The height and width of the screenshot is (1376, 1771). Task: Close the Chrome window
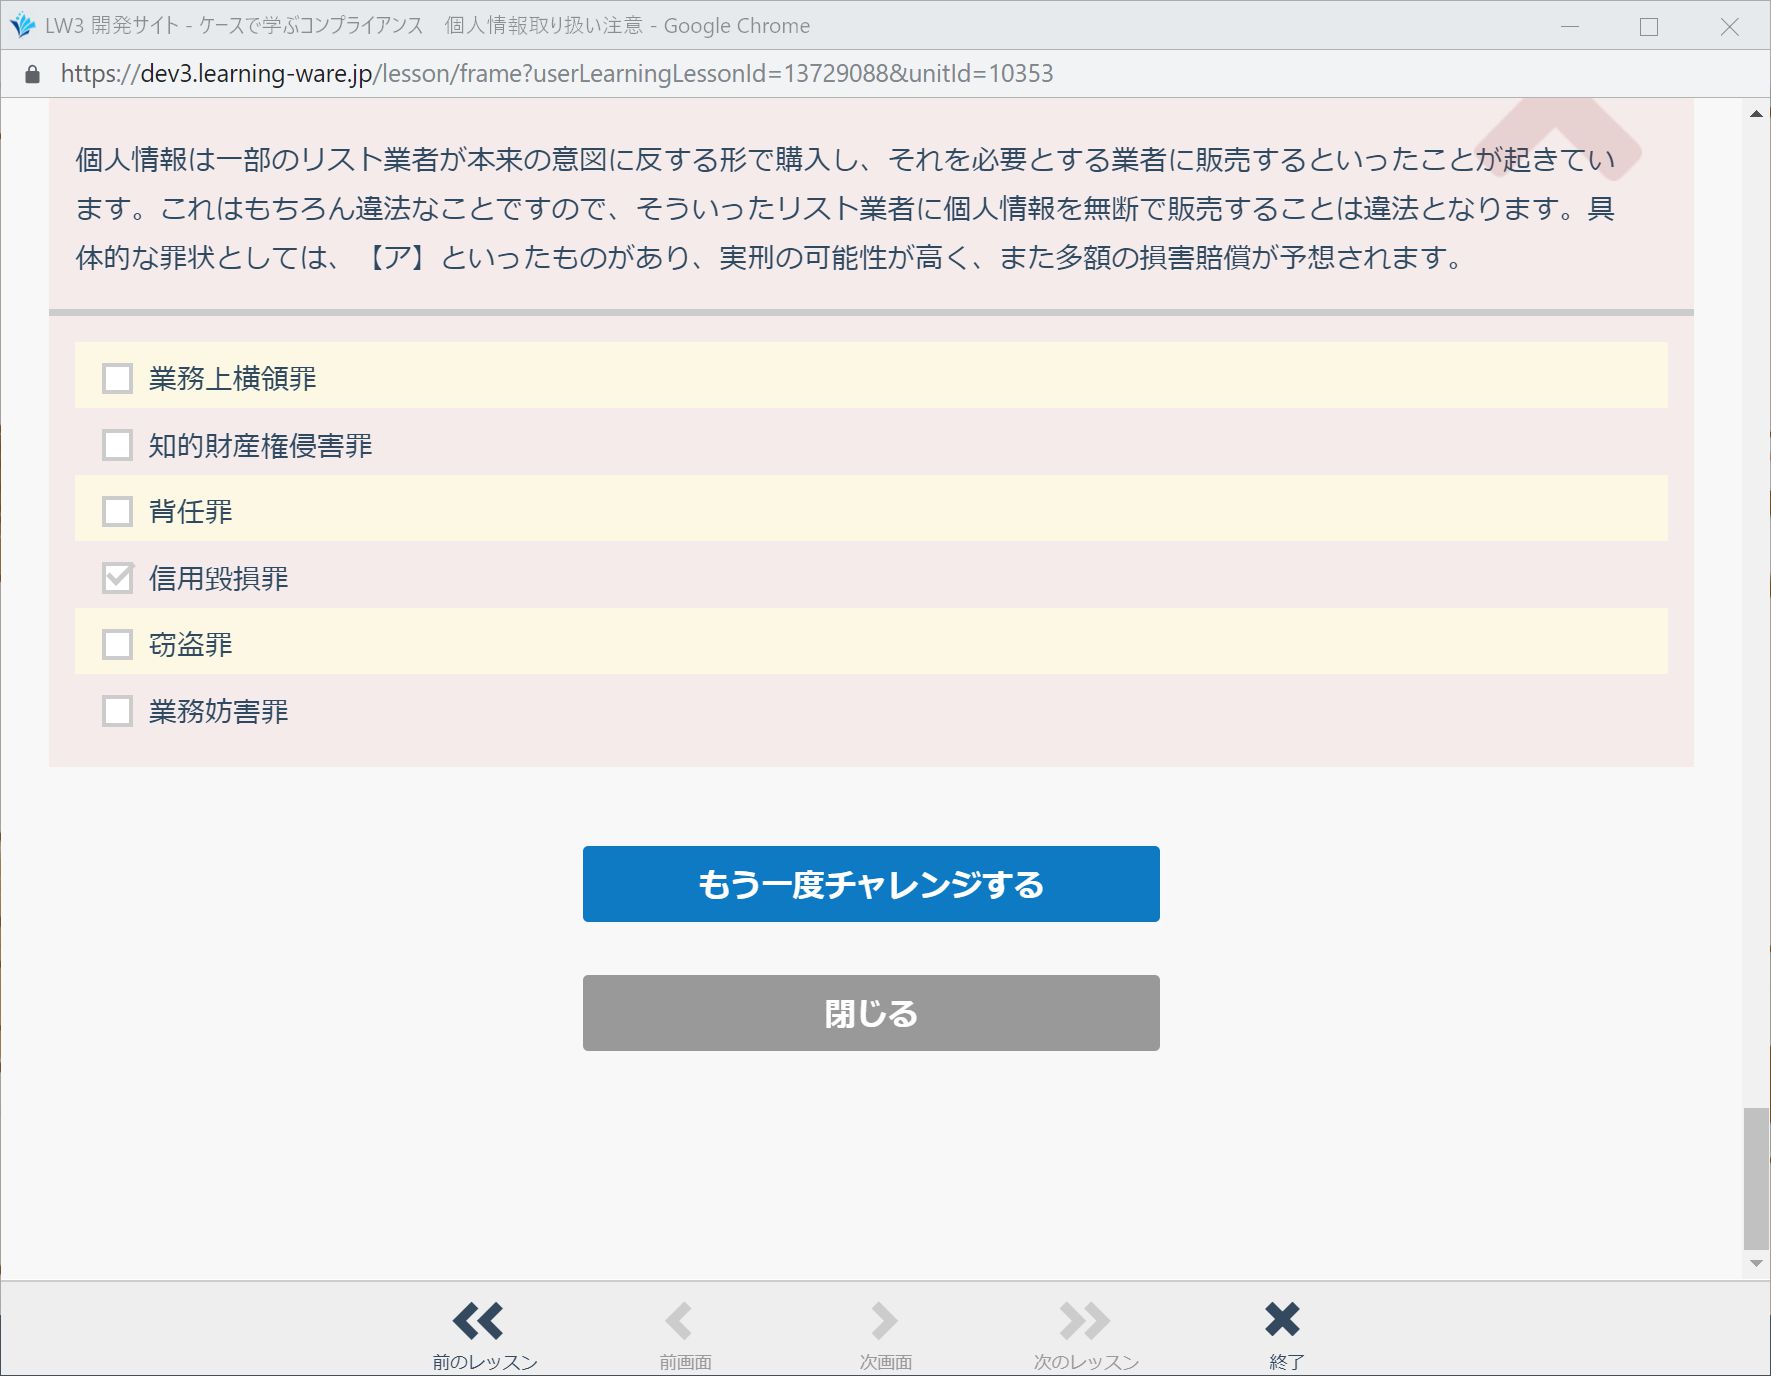tap(1729, 26)
